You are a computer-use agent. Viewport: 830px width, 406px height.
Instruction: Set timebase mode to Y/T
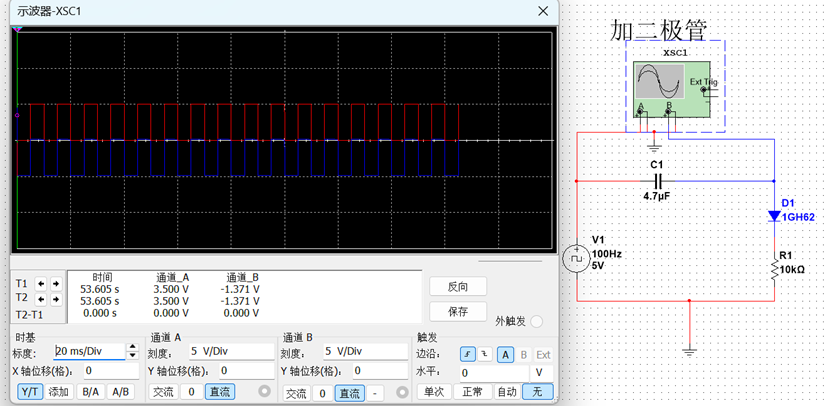click(x=30, y=392)
